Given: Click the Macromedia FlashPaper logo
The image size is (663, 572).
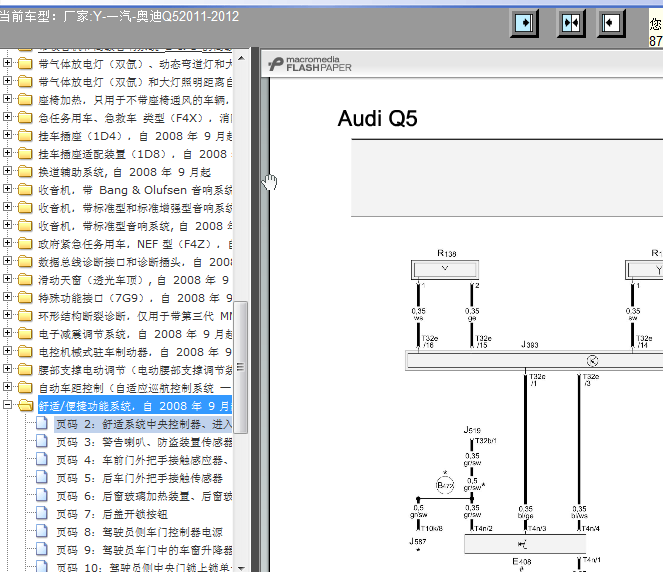Looking at the screenshot, I should tap(310, 64).
